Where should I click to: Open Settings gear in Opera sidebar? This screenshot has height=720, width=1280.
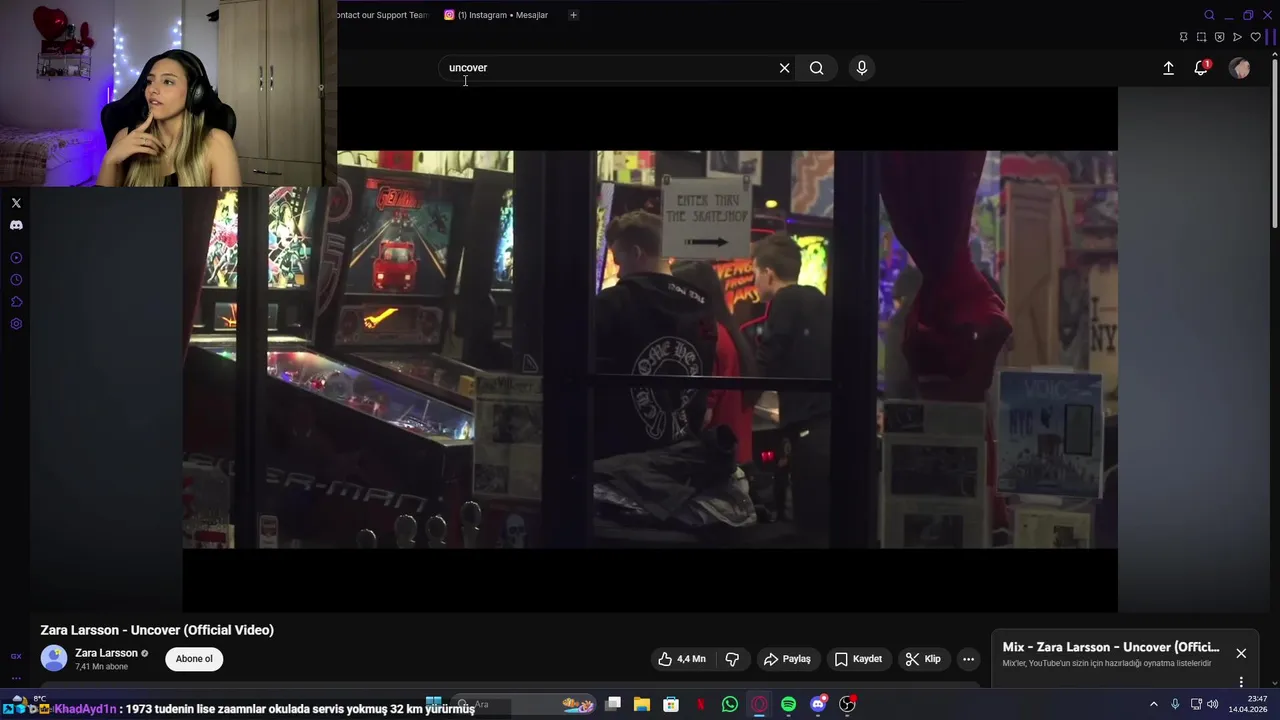pos(16,324)
